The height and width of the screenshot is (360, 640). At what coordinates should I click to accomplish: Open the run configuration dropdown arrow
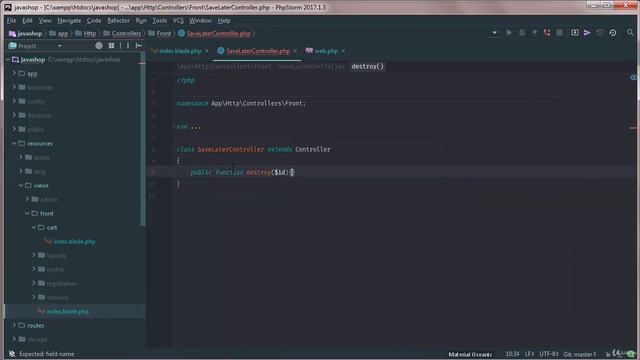coord(494,33)
